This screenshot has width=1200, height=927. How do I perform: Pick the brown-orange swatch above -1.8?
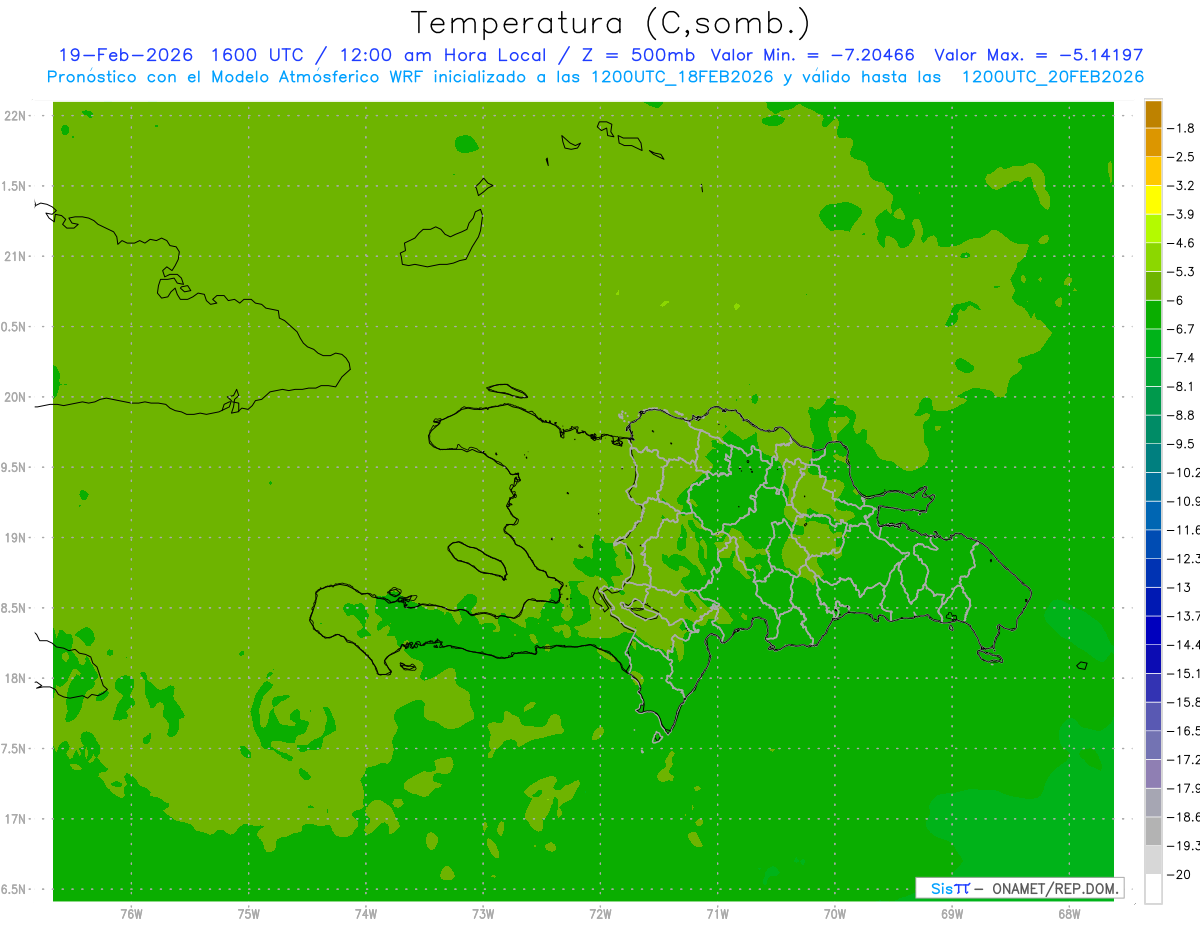coord(1153,114)
